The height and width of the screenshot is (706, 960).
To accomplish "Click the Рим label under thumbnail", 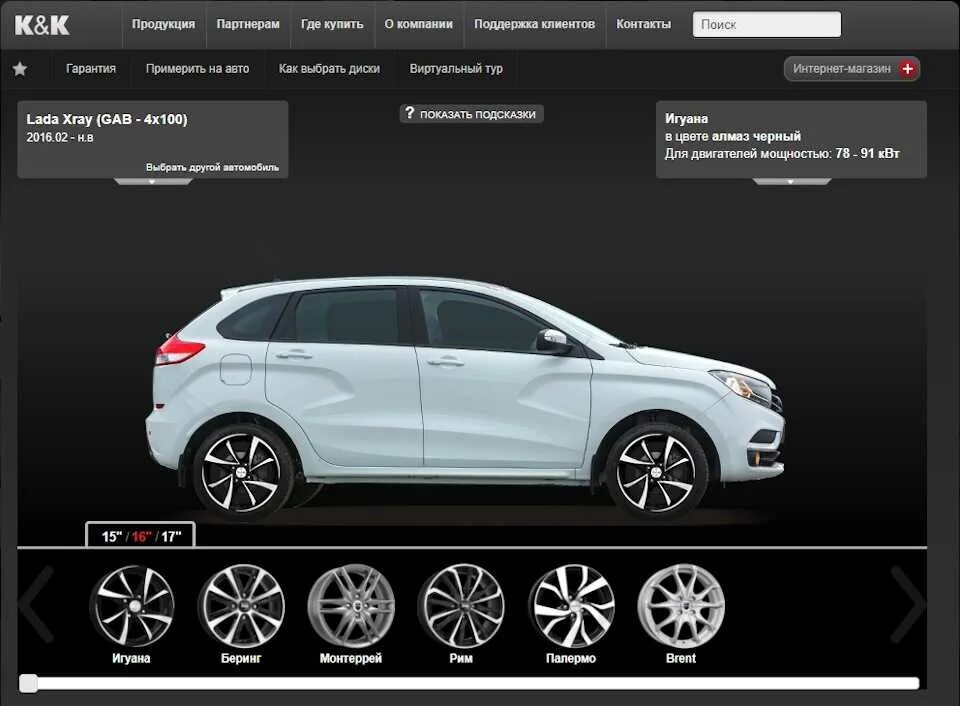I will coord(461,658).
